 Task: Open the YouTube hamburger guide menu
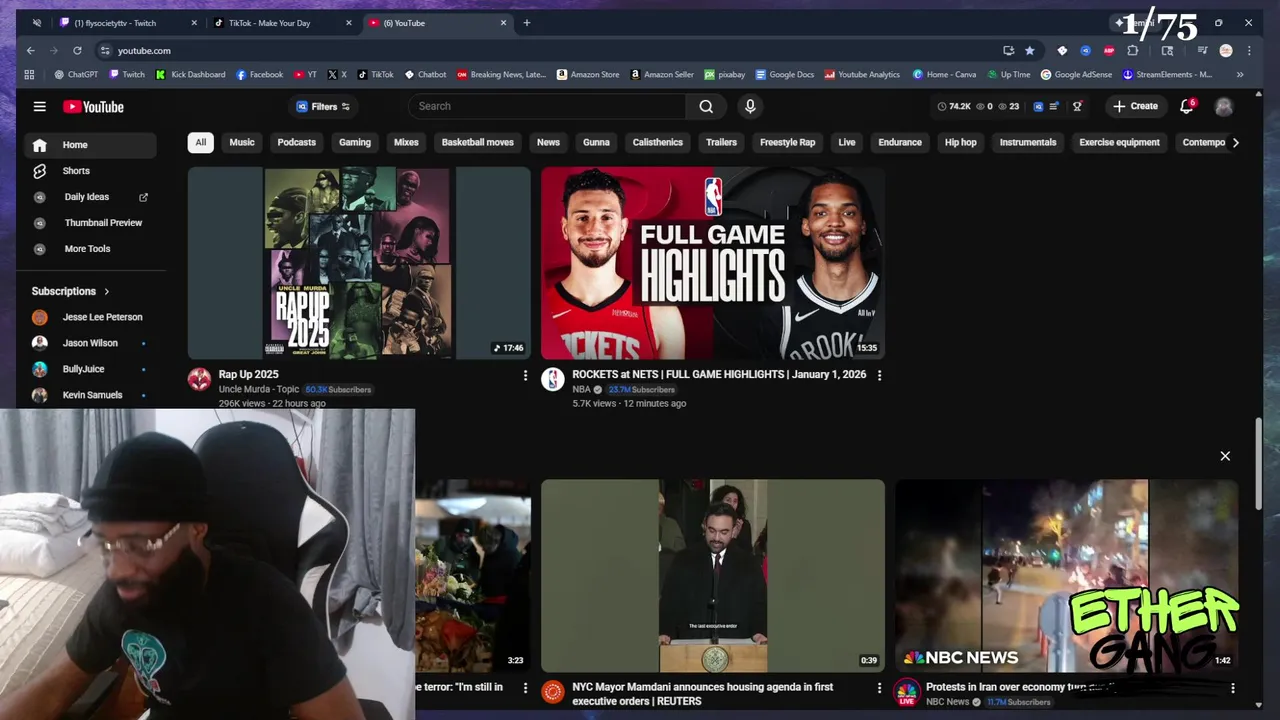pyautogui.click(x=39, y=106)
